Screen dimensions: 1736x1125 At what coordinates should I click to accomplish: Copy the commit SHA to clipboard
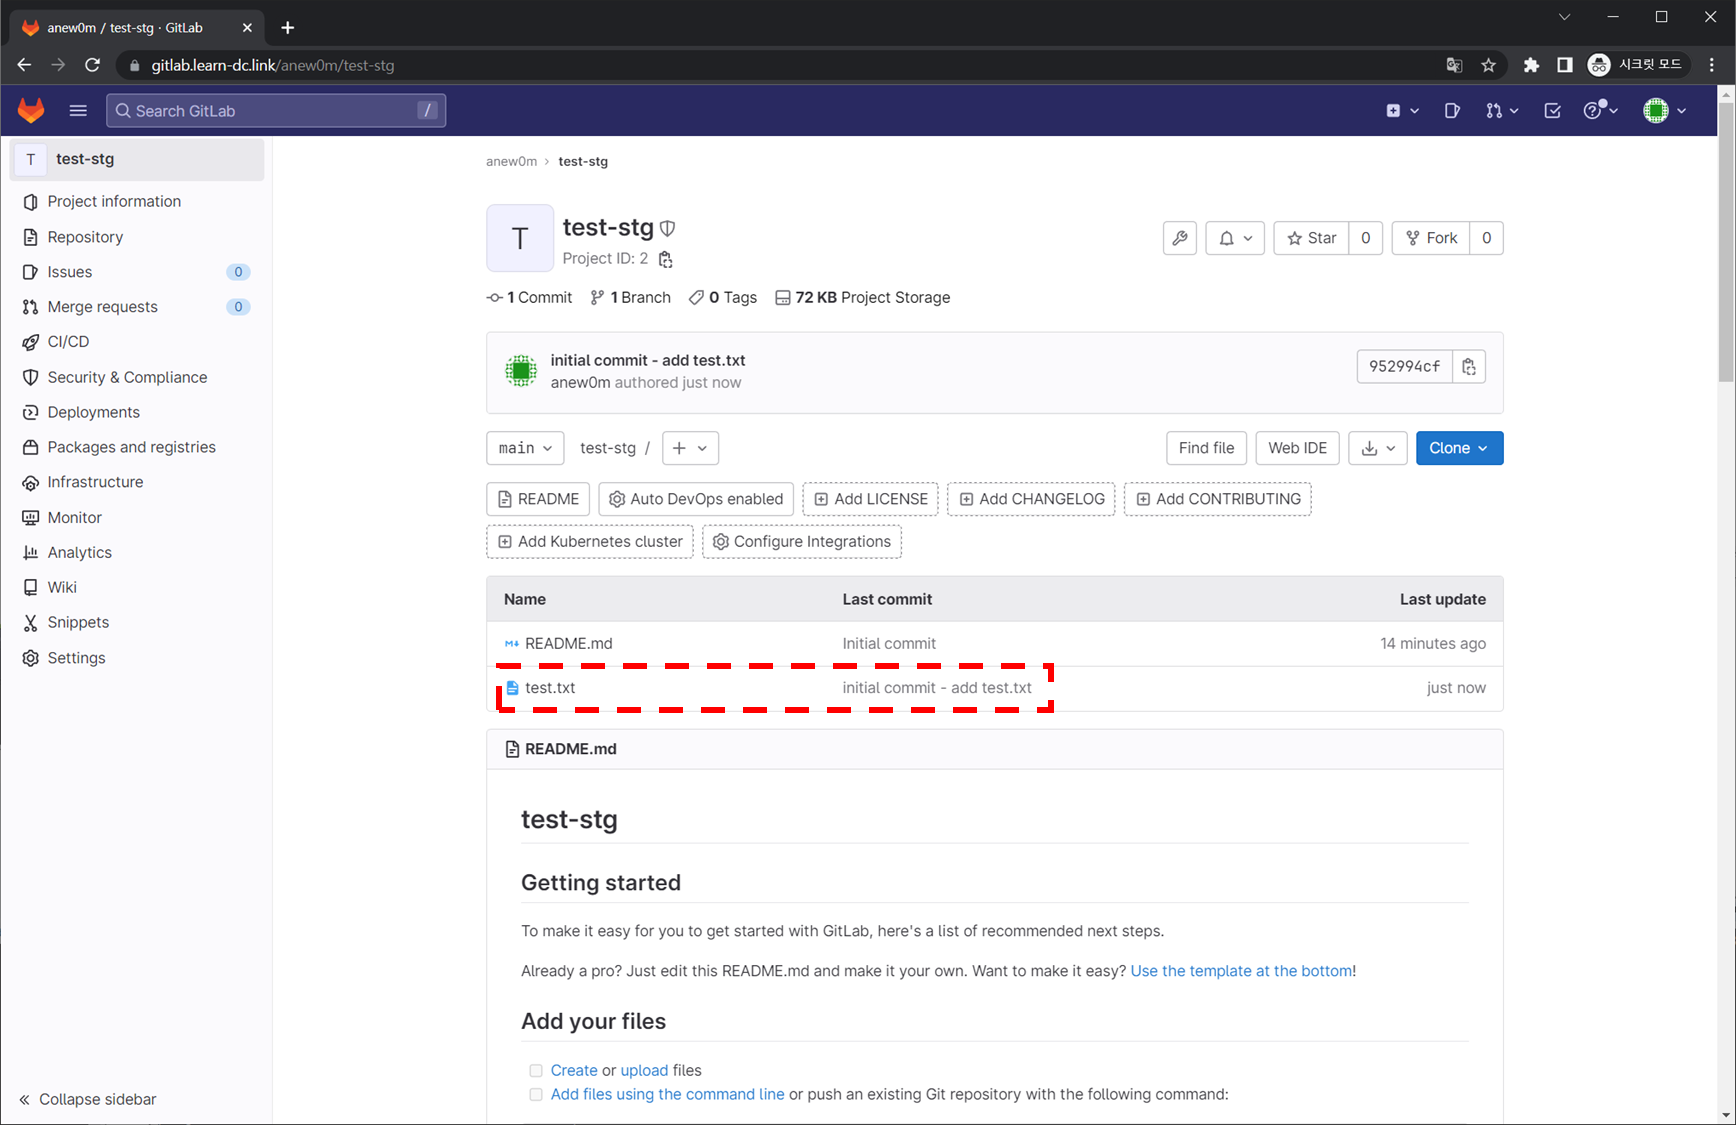coord(1468,367)
